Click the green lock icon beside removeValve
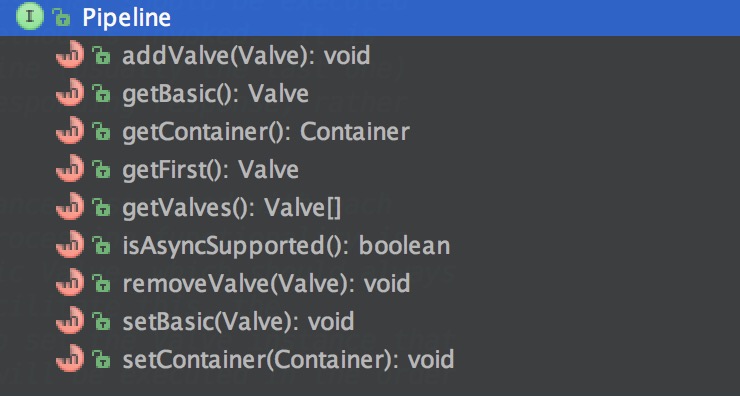Image resolution: width=740 pixels, height=396 pixels. (101, 283)
